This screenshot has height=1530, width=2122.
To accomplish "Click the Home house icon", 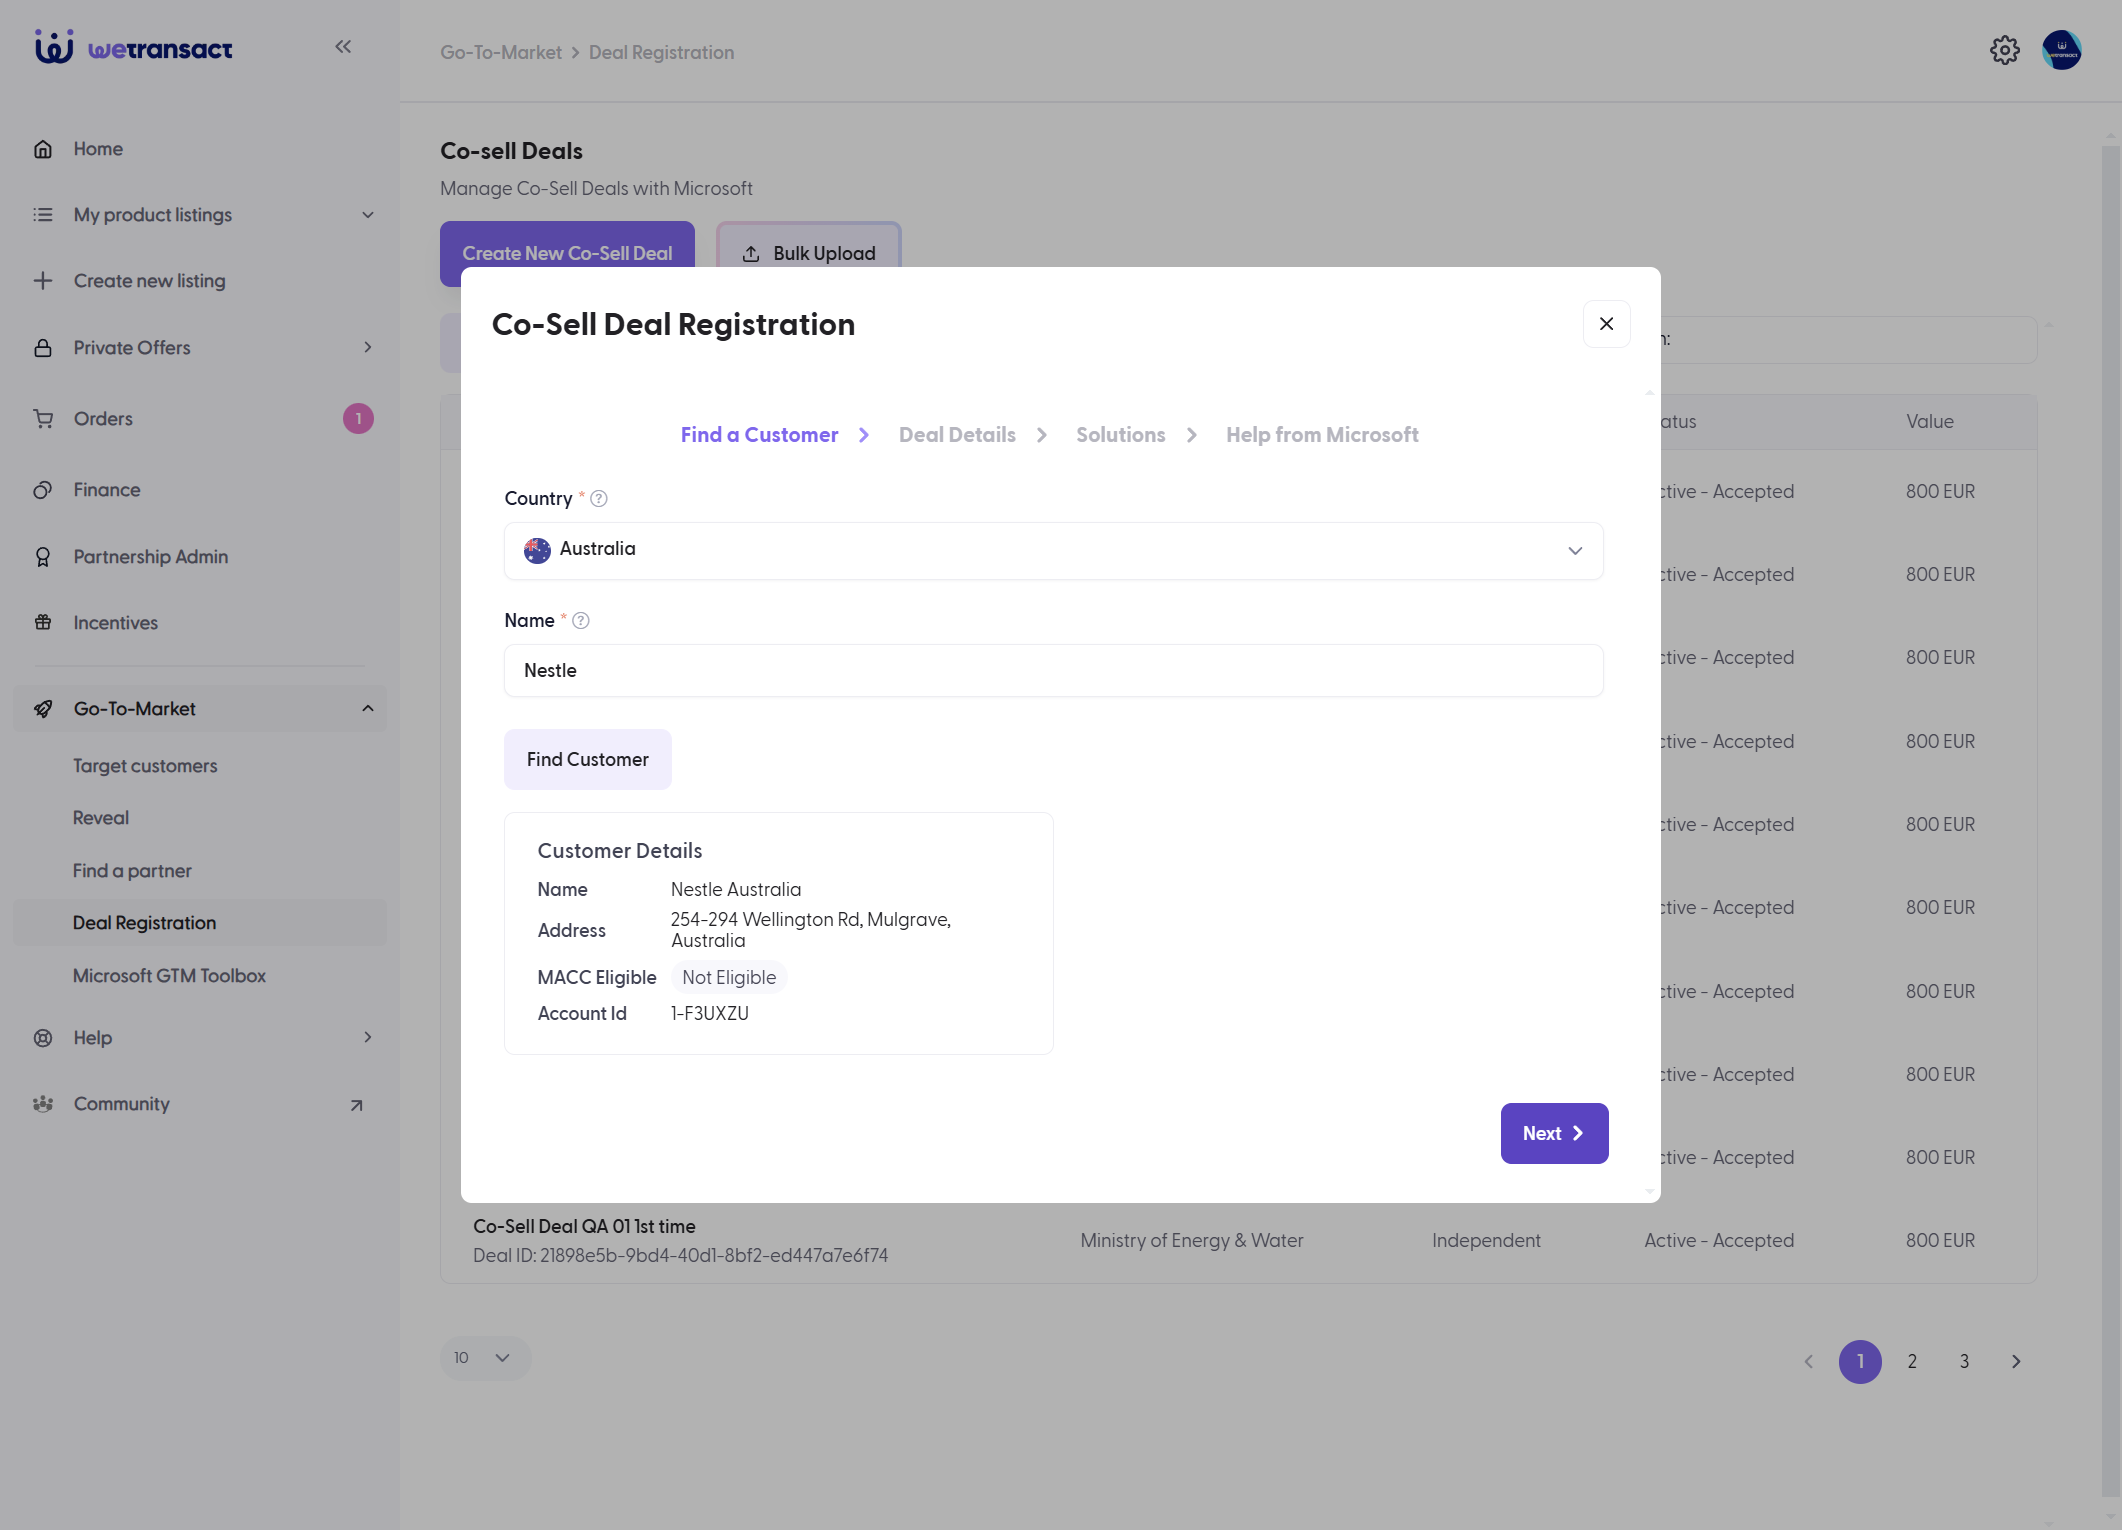I will point(43,149).
